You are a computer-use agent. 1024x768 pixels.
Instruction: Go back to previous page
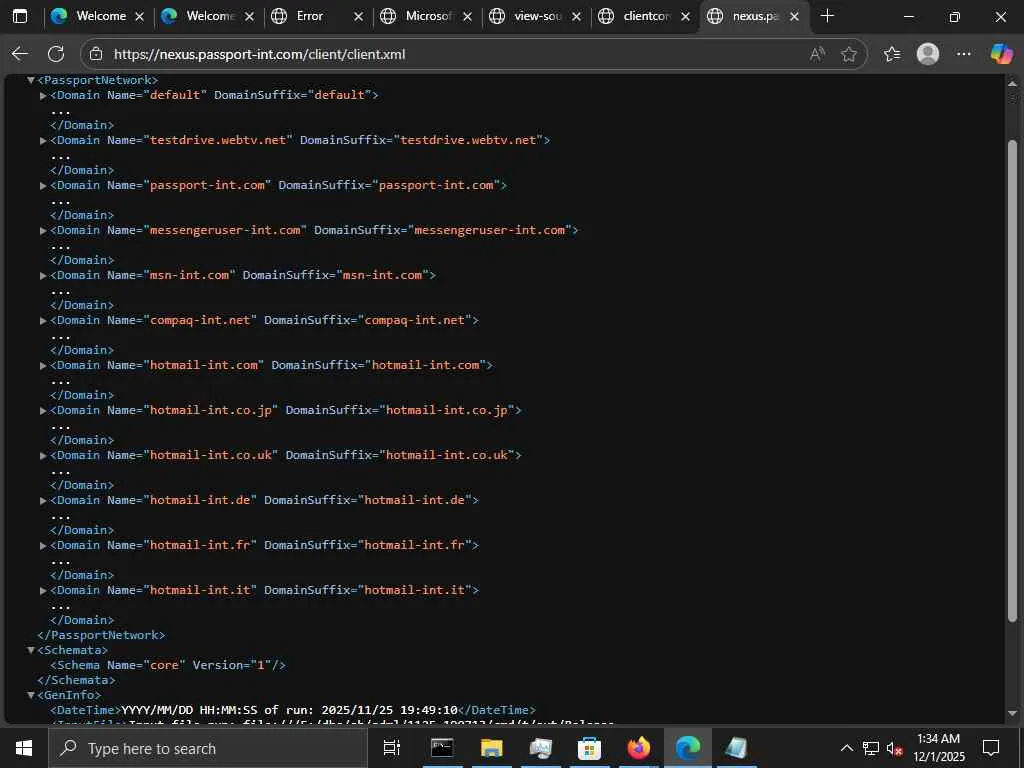(20, 54)
